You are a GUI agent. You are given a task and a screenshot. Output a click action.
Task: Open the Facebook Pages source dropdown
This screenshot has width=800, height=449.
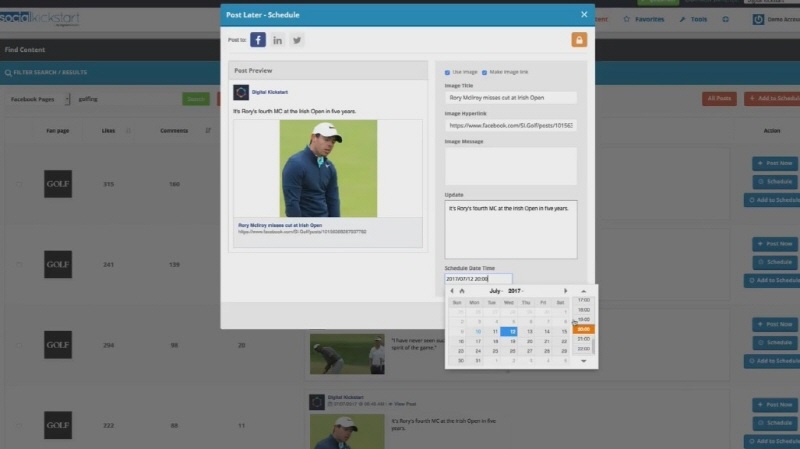[x=38, y=99]
